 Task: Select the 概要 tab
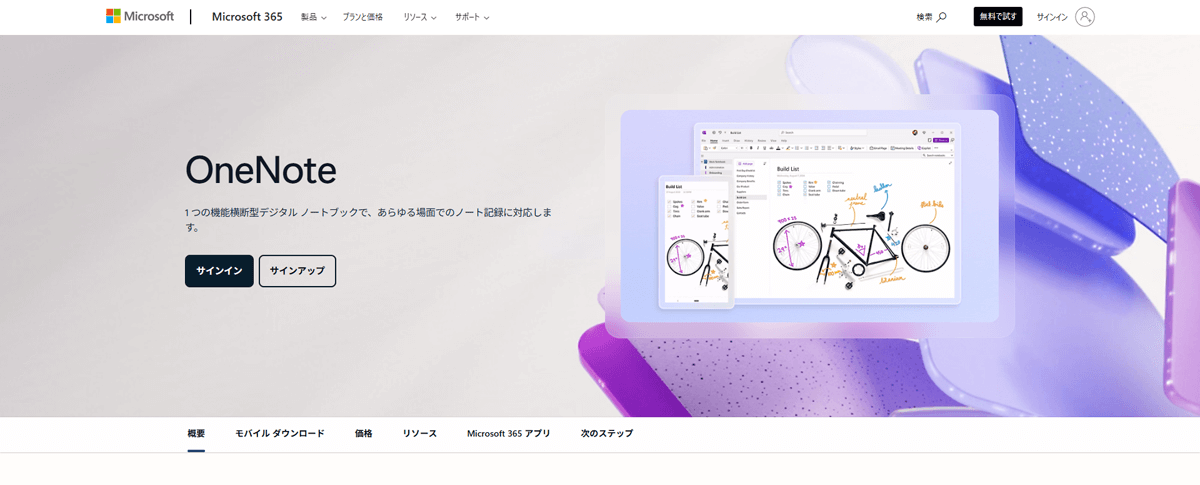[x=196, y=433]
